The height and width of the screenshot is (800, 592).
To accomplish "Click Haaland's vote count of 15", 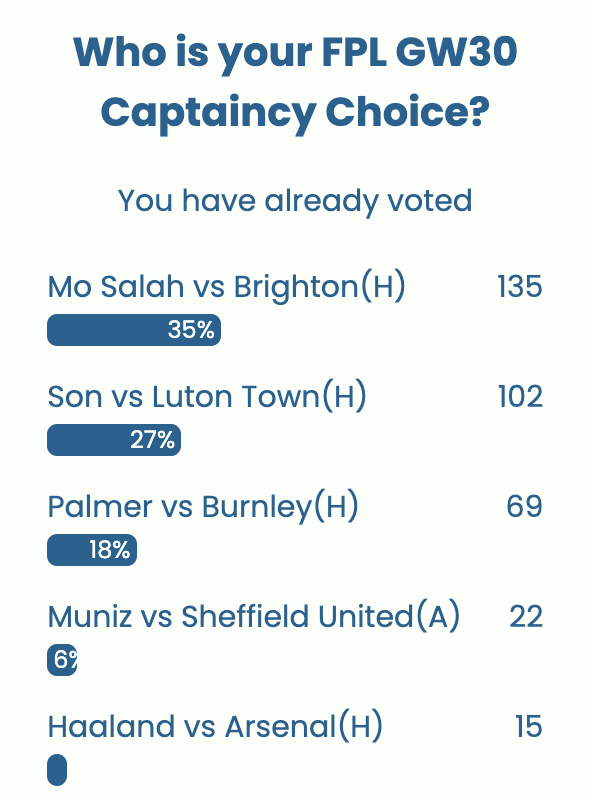I will coord(527,727).
